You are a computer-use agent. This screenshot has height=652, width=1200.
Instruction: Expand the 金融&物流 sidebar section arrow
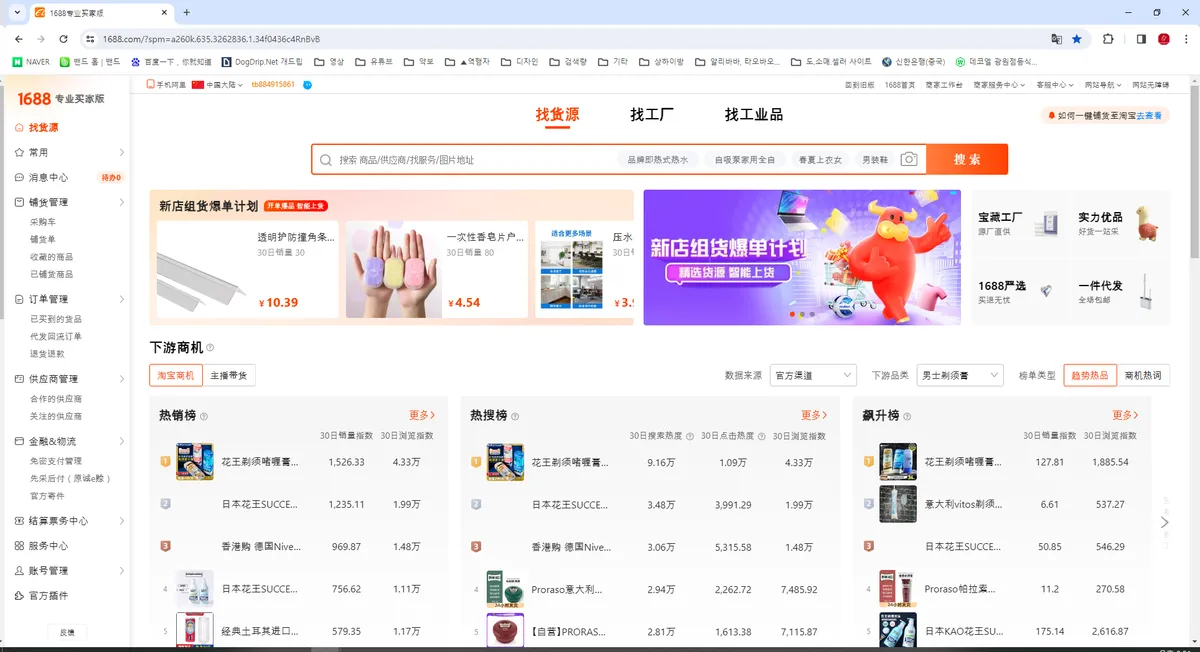(122, 441)
